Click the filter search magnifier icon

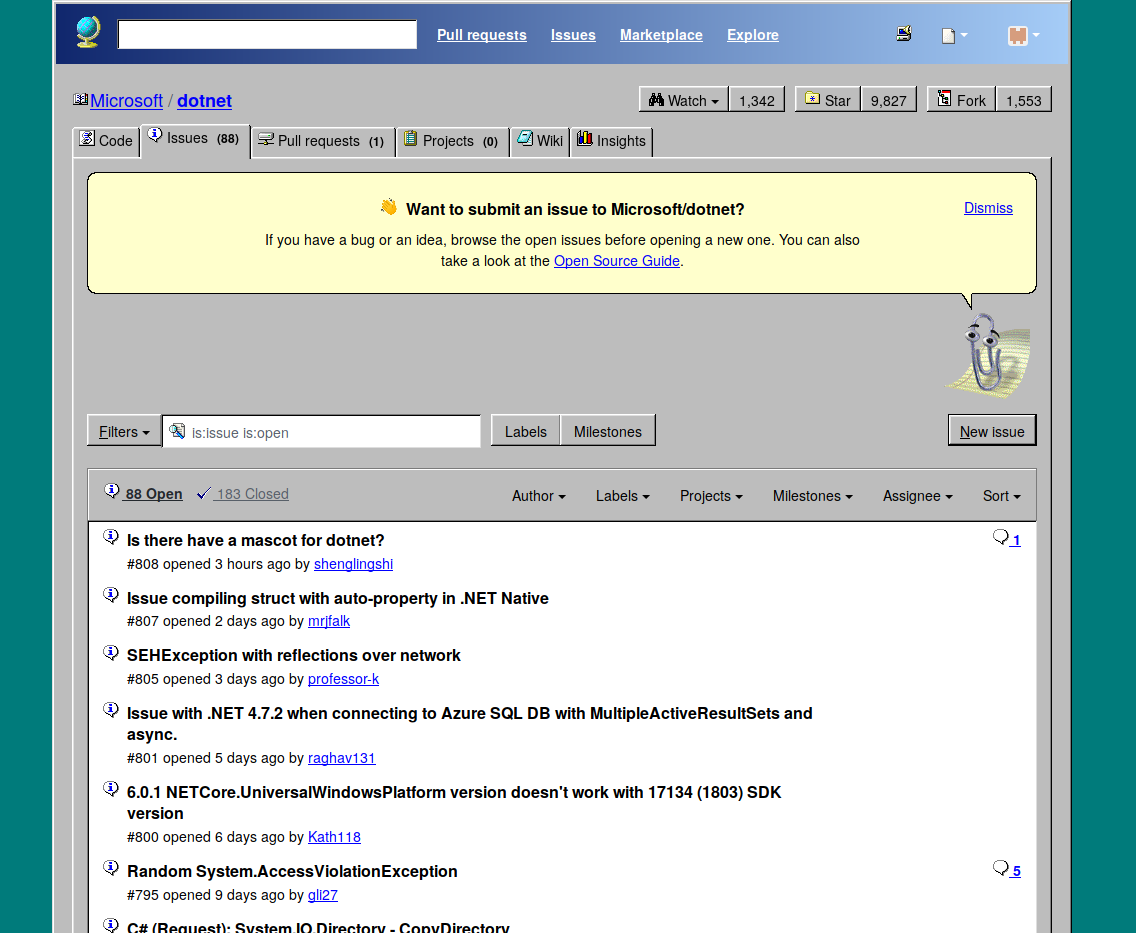click(177, 431)
